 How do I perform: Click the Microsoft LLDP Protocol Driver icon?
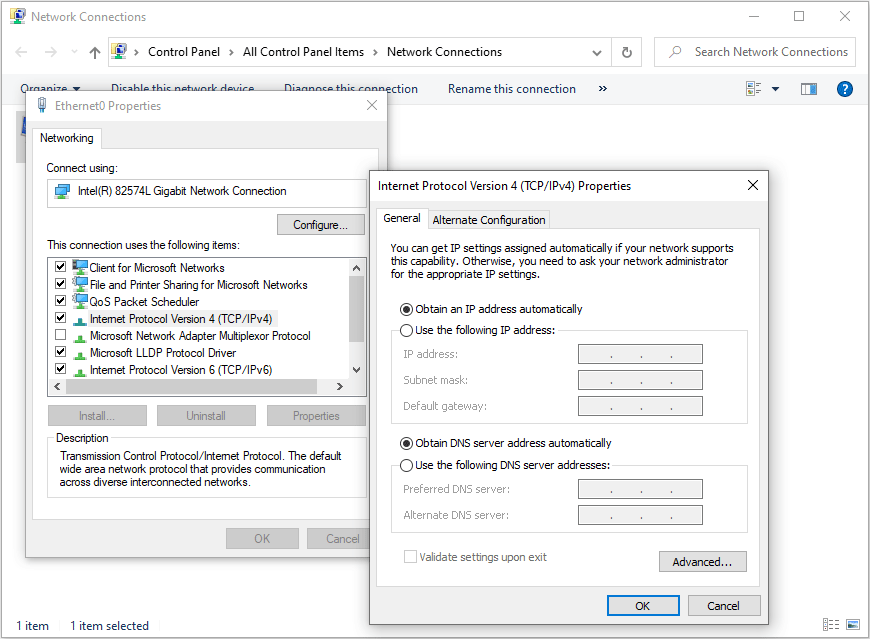tap(80, 354)
